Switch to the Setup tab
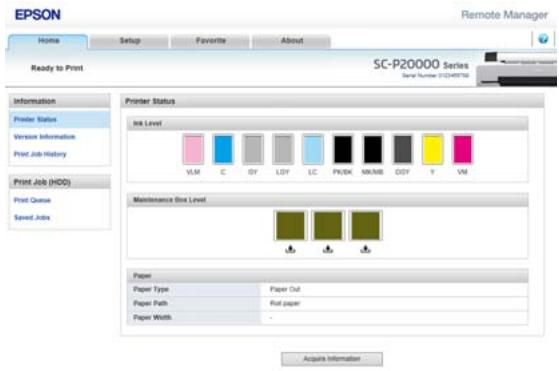Image resolution: width=559 pixels, height=371 pixels. (x=129, y=41)
